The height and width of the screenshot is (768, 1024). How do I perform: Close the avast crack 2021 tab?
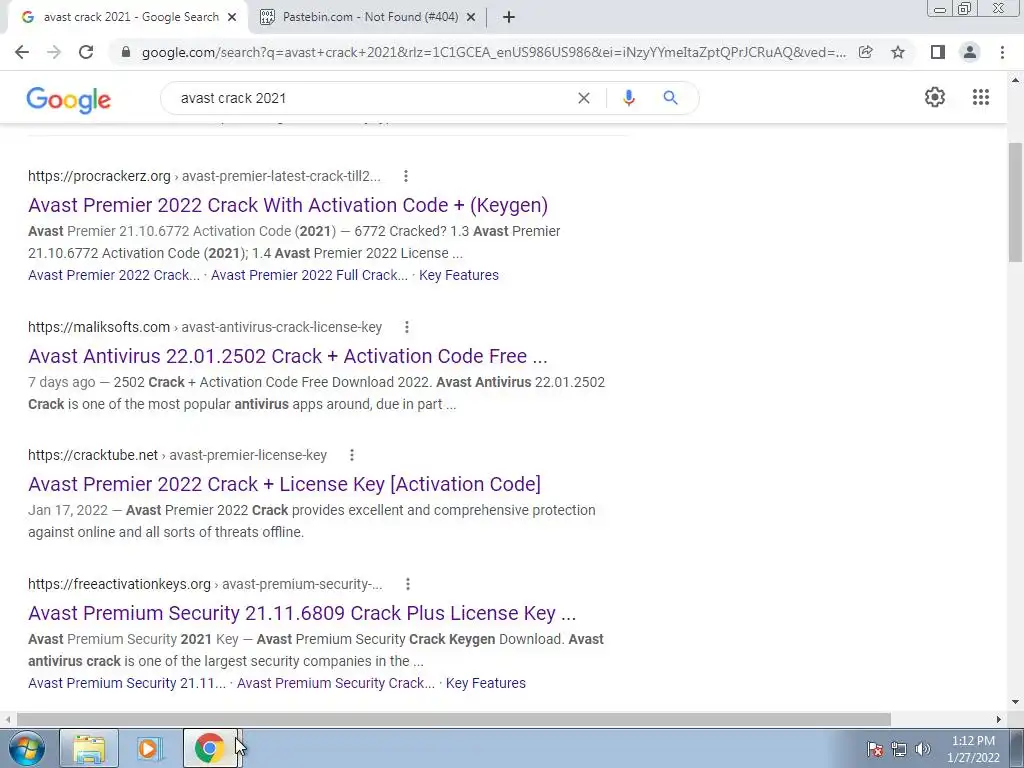(232, 18)
